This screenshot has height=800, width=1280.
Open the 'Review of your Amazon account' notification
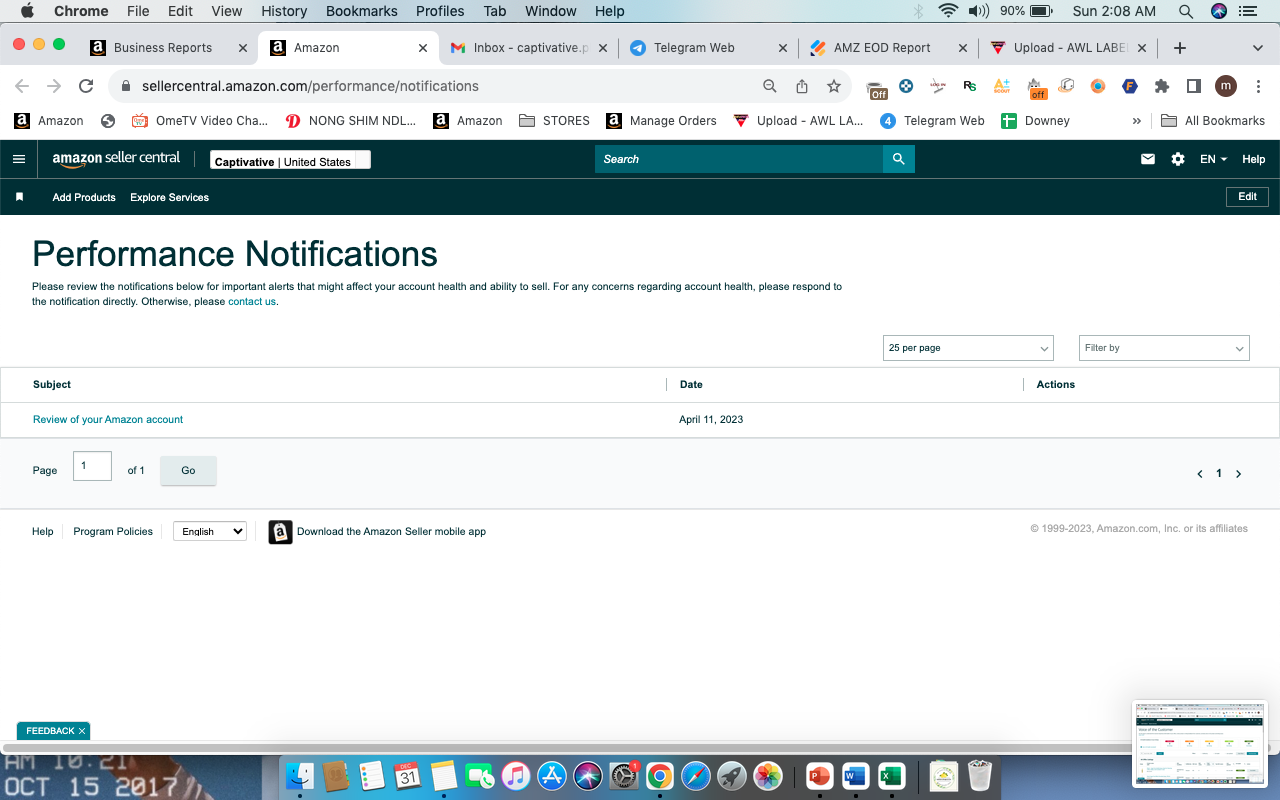(x=108, y=420)
